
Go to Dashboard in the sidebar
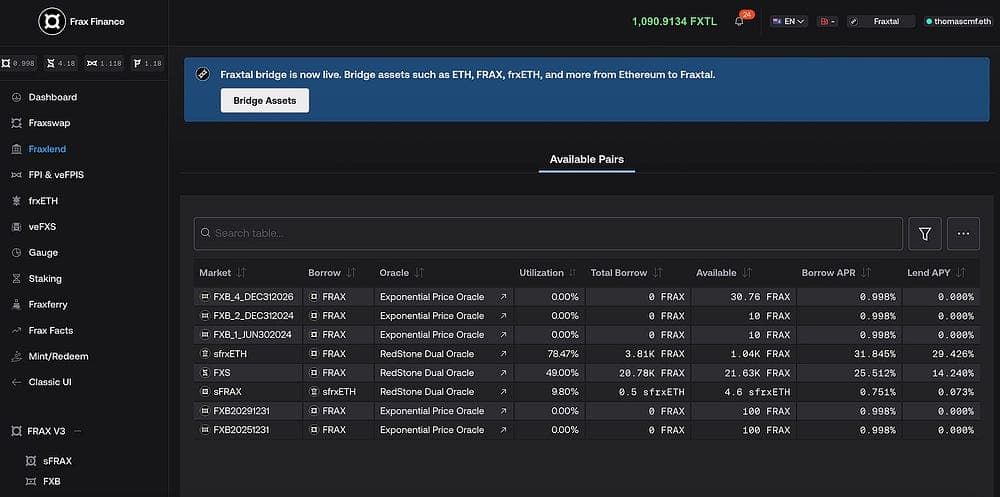tap(53, 97)
